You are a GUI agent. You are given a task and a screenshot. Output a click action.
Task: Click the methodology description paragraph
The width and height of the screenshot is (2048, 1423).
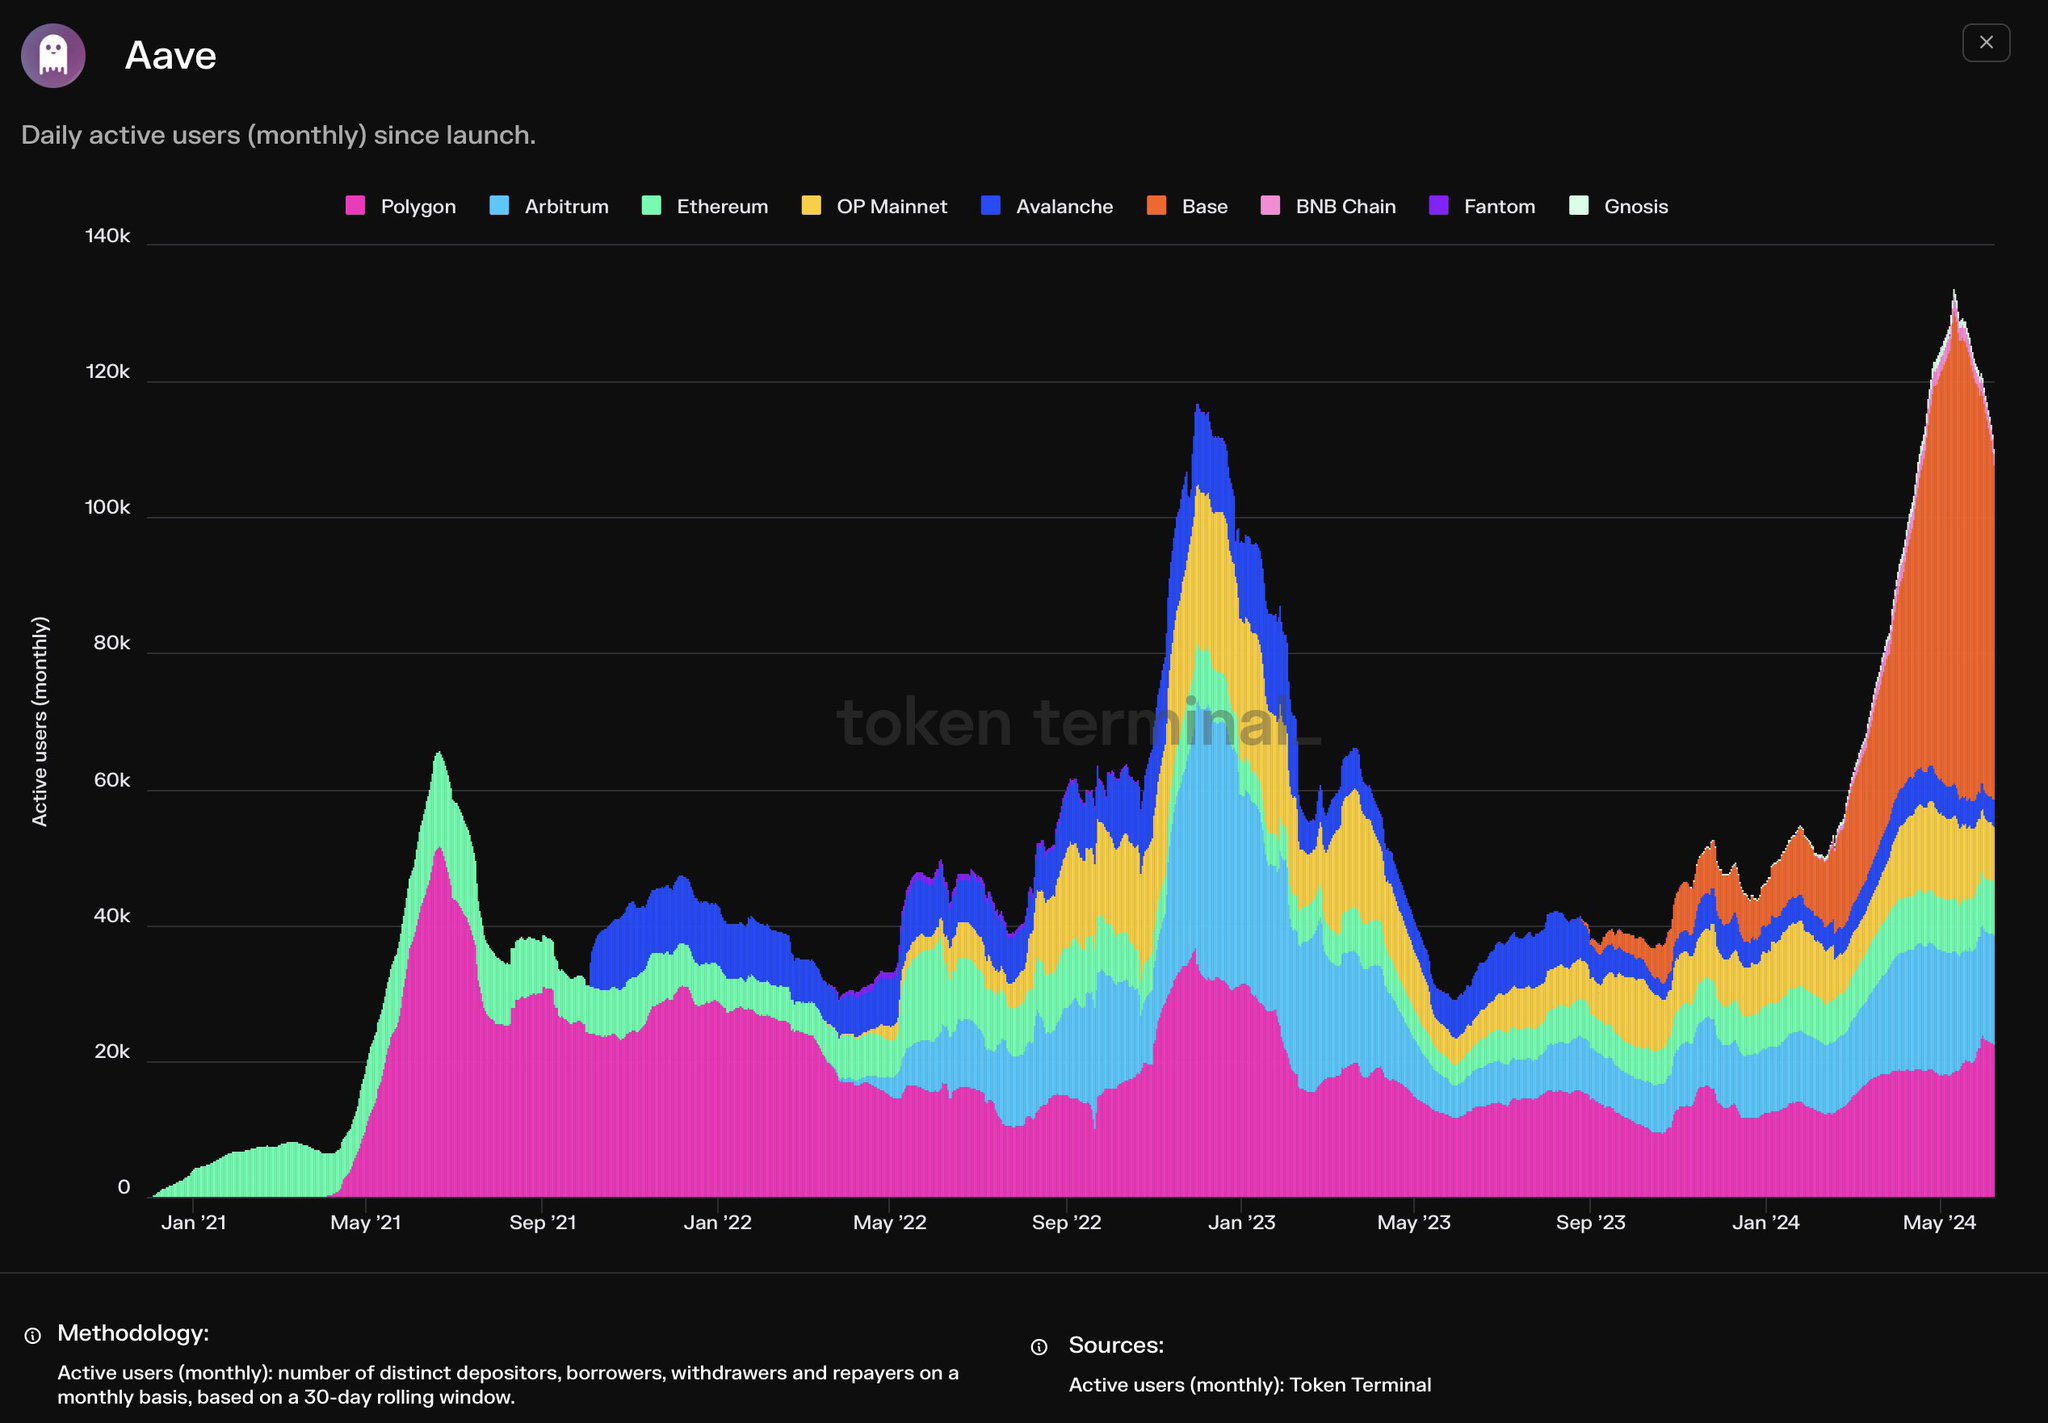point(508,1385)
